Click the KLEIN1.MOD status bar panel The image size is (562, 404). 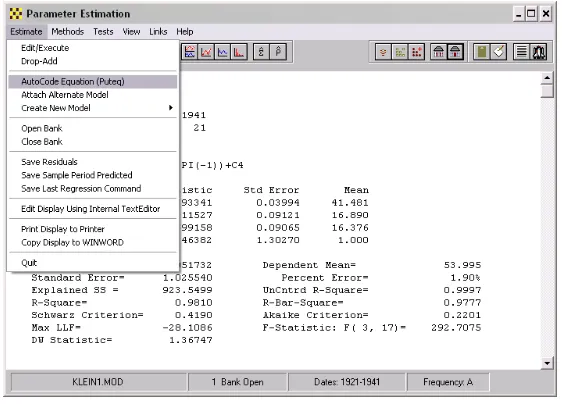click(x=98, y=382)
